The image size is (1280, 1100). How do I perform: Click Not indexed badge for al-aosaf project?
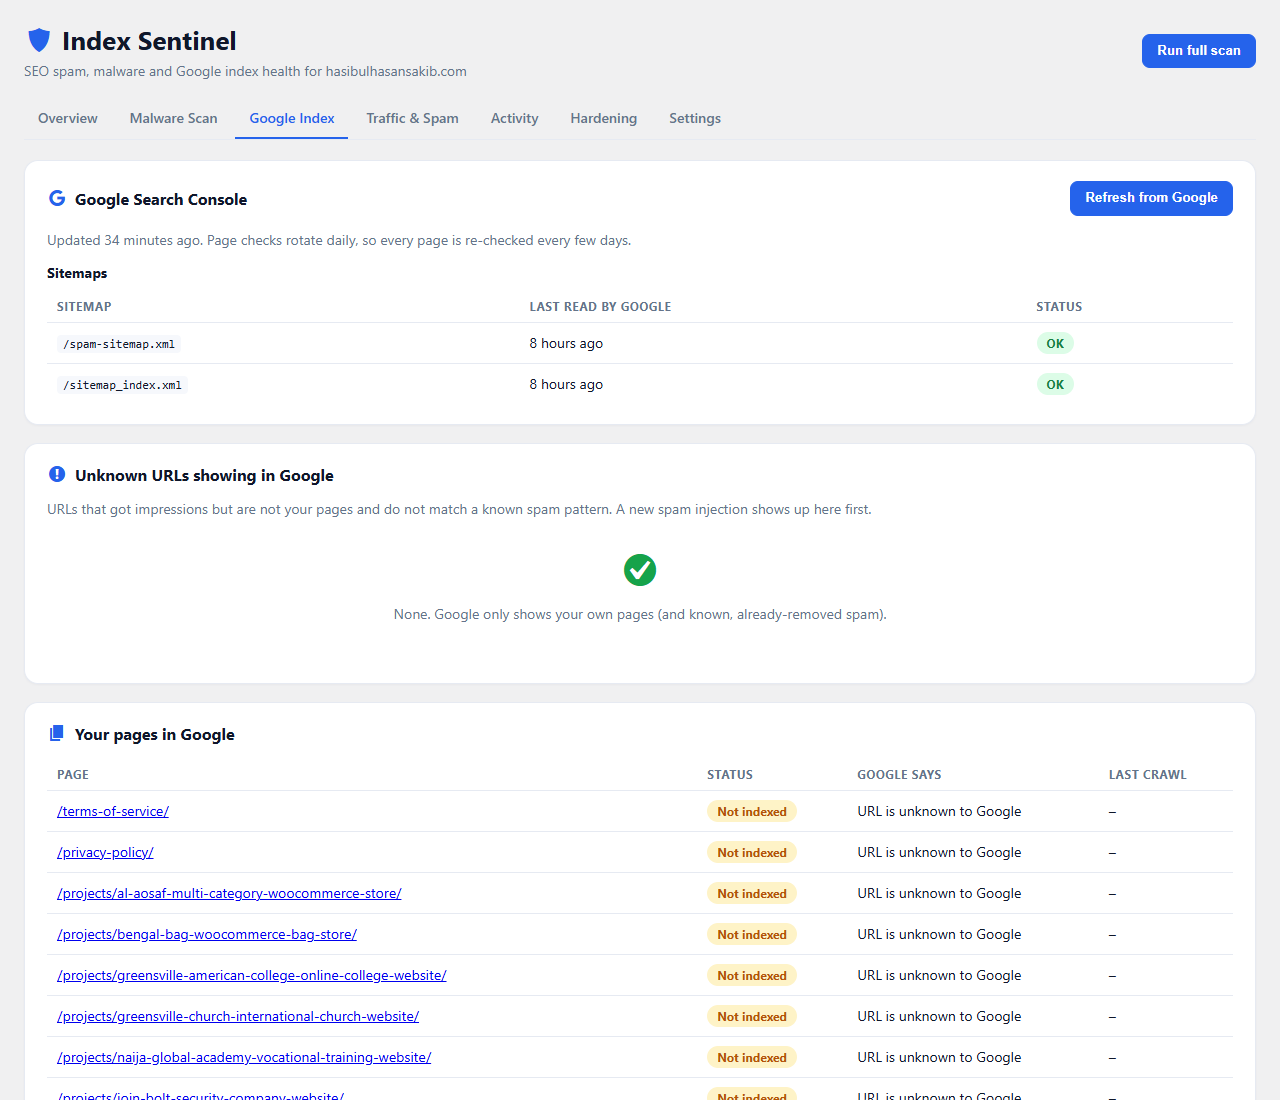point(752,893)
